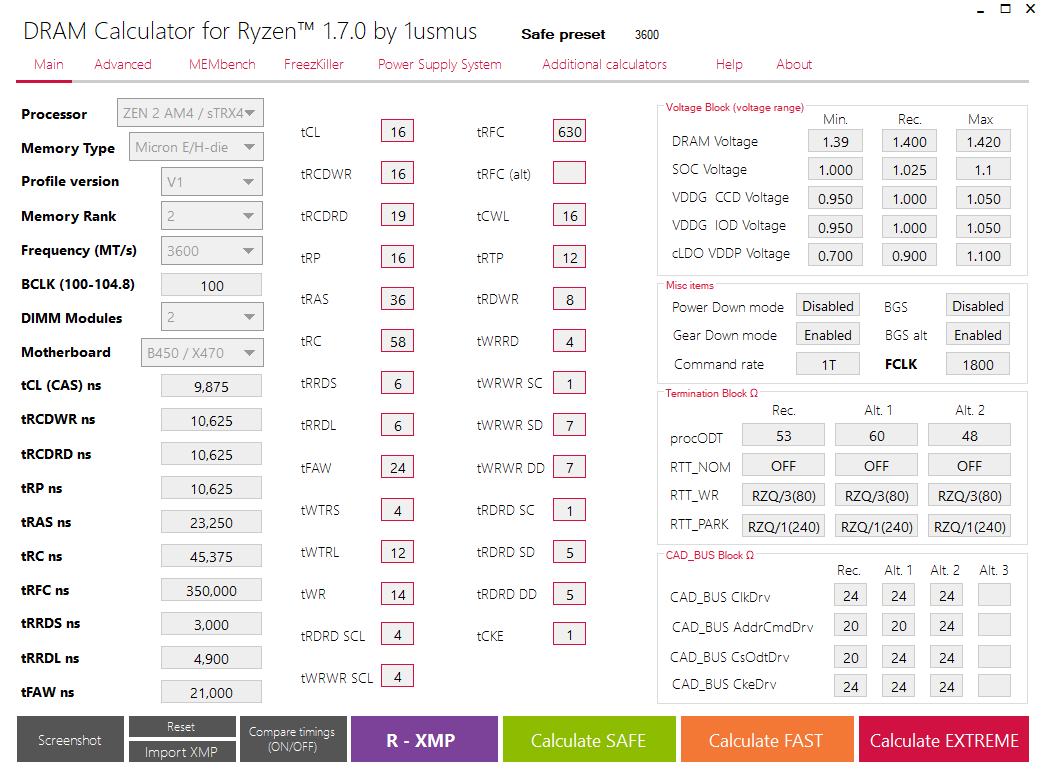Select the tRFC value 630 field
Screen dimensions: 1040x770
tap(570, 131)
